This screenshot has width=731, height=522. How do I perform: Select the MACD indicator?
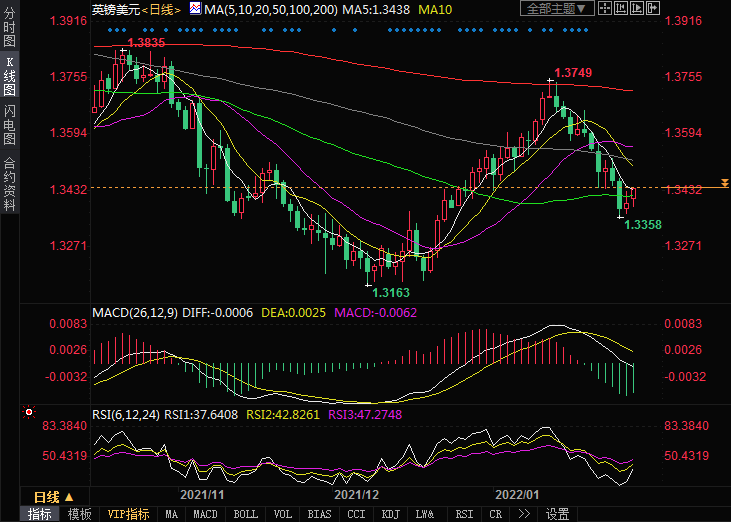pyautogui.click(x=205, y=514)
